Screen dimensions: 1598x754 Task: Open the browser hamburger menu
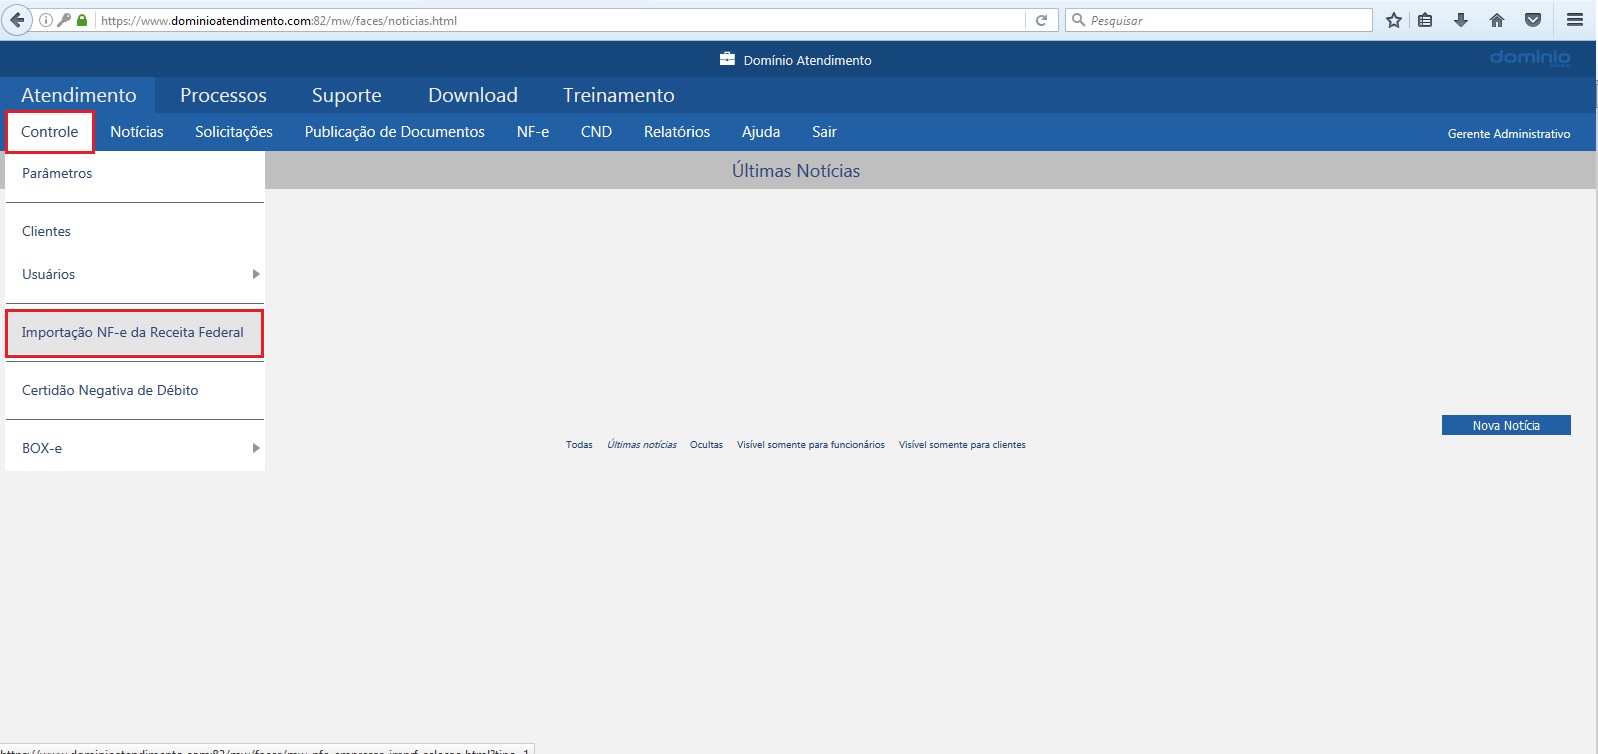click(x=1575, y=20)
